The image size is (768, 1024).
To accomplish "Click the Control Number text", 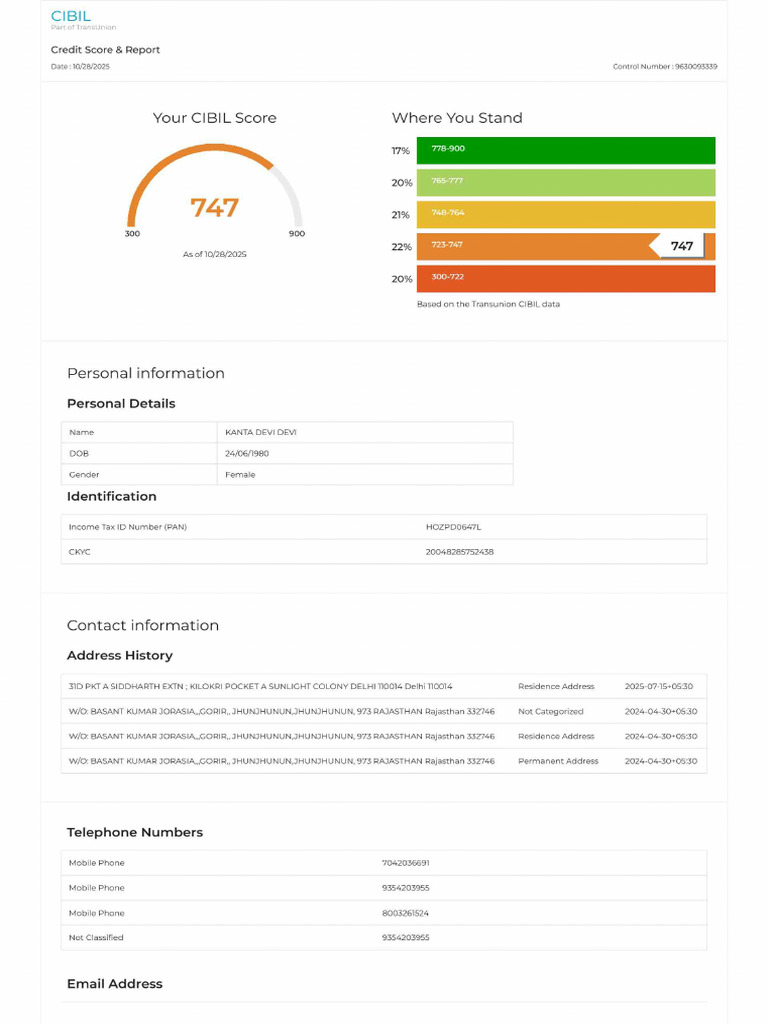I will (665, 67).
